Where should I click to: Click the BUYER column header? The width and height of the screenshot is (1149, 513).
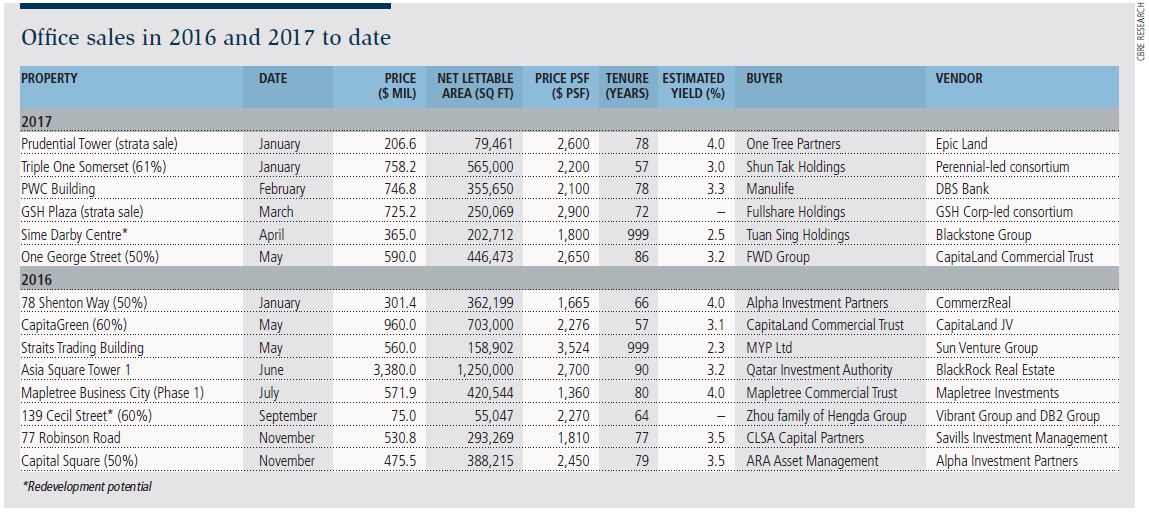pos(764,78)
